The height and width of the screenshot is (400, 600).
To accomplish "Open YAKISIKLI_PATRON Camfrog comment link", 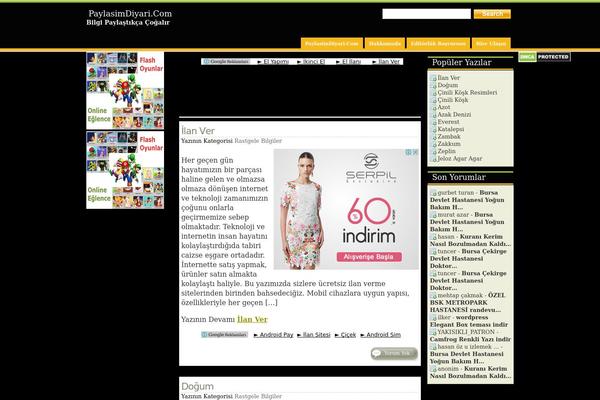I will coord(470,335).
